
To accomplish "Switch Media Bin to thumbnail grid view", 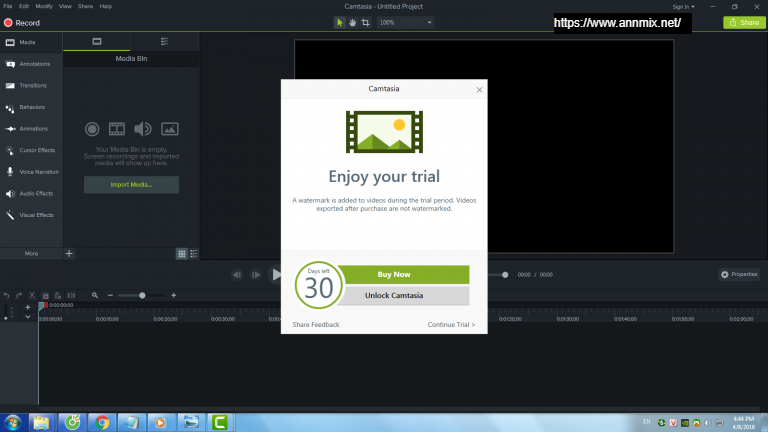I will click(182, 254).
